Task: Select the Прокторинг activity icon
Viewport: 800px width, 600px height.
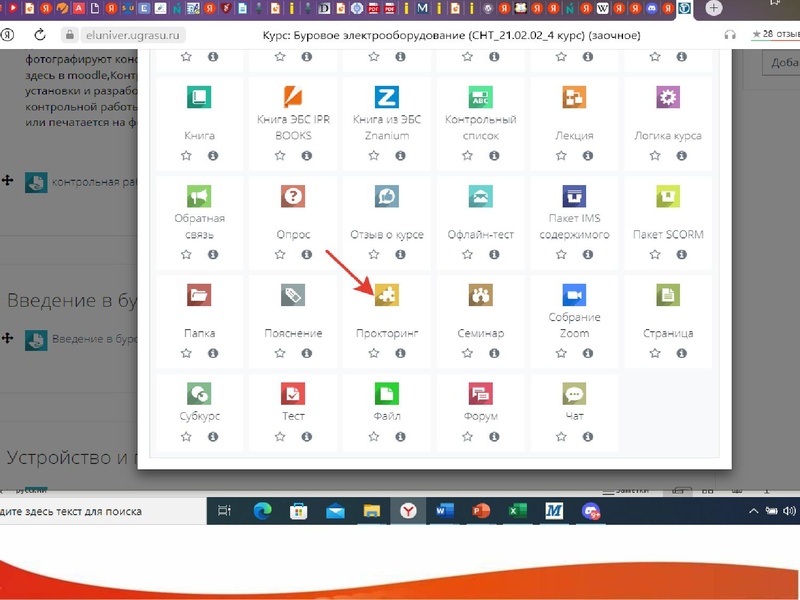Action: pos(386,295)
